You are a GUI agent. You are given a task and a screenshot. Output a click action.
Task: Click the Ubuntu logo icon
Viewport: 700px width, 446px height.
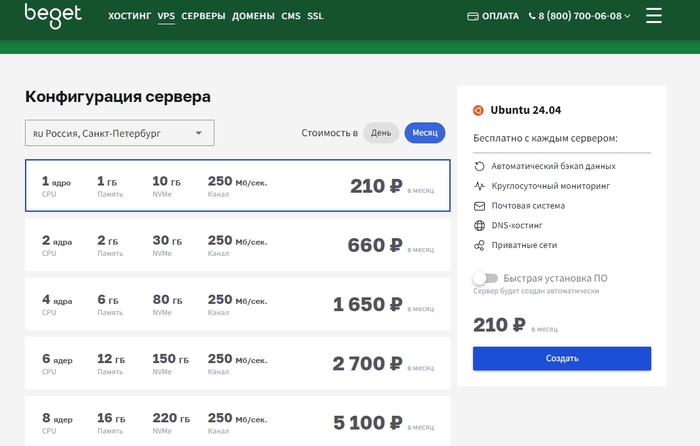click(x=479, y=111)
